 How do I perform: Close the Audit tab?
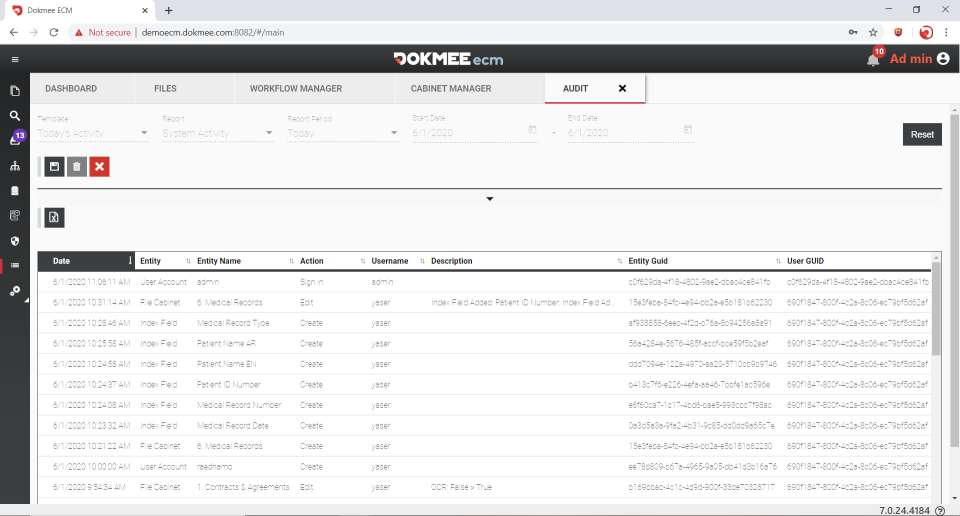(x=622, y=88)
